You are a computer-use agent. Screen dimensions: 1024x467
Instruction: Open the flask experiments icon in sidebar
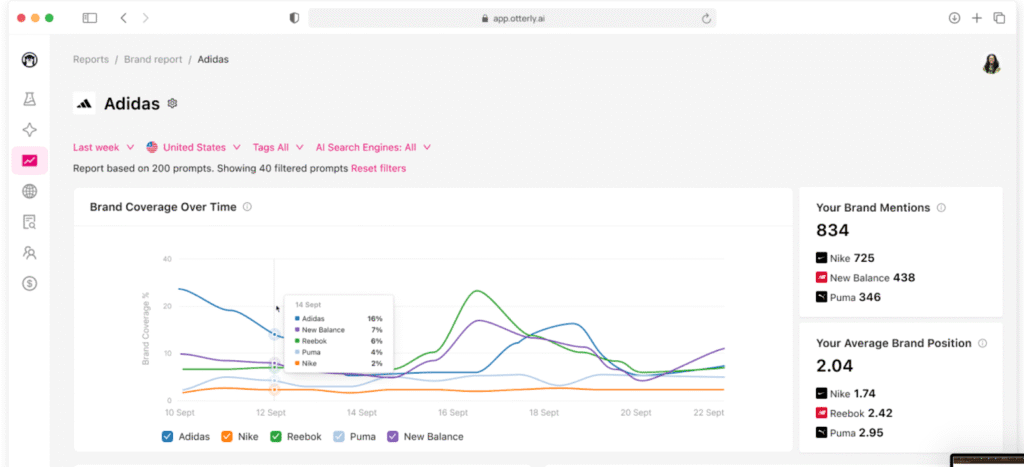click(x=30, y=99)
